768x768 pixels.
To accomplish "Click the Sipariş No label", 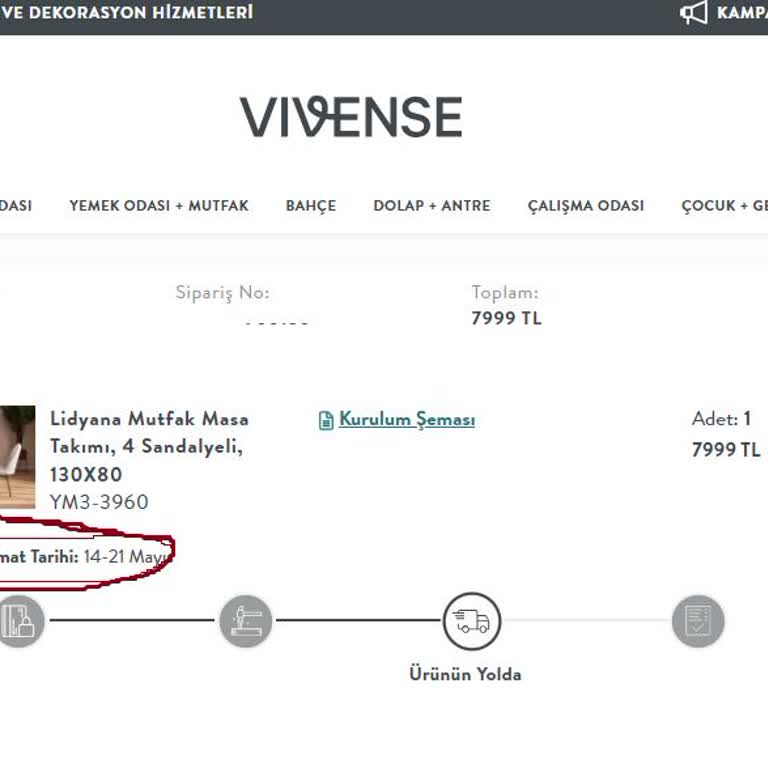I will 223,293.
